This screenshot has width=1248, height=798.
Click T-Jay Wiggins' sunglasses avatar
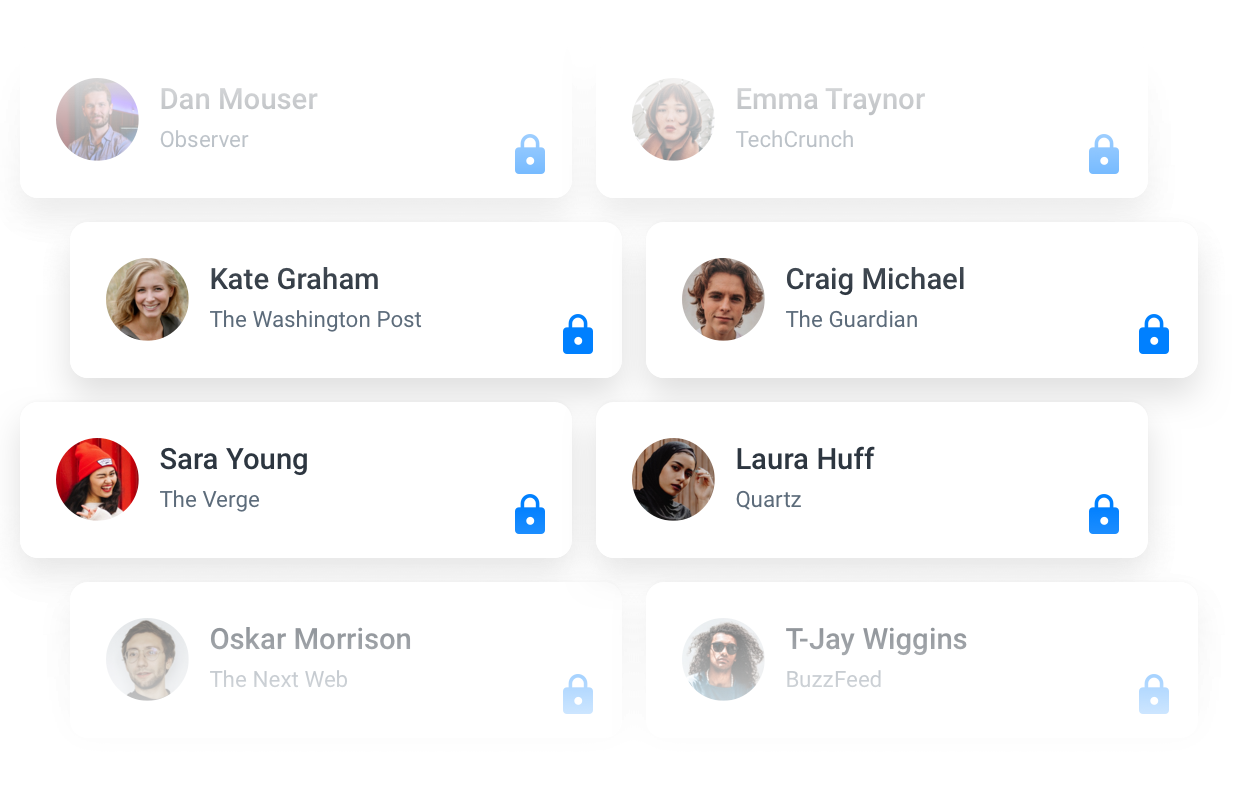pyautogui.click(x=723, y=659)
